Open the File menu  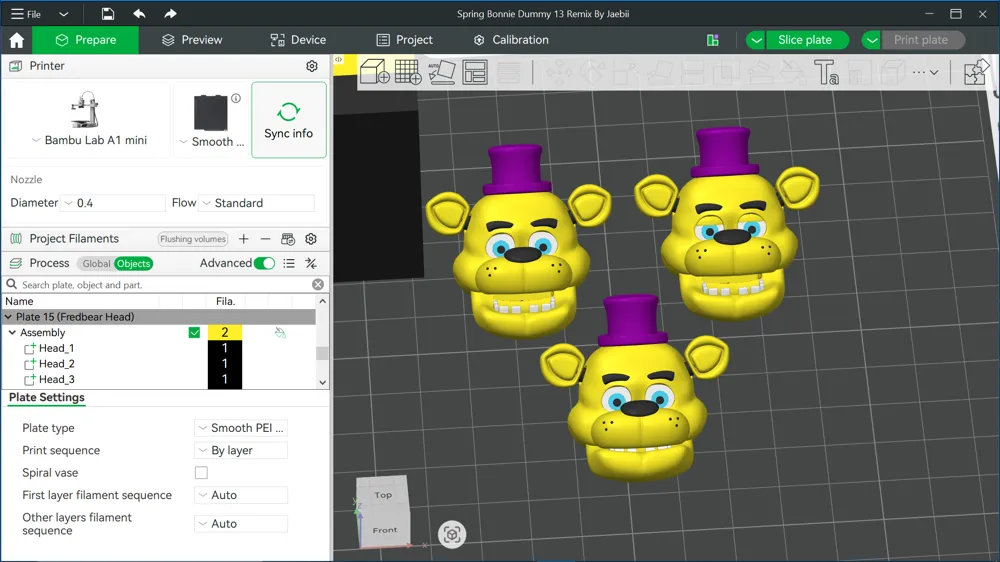[26, 14]
